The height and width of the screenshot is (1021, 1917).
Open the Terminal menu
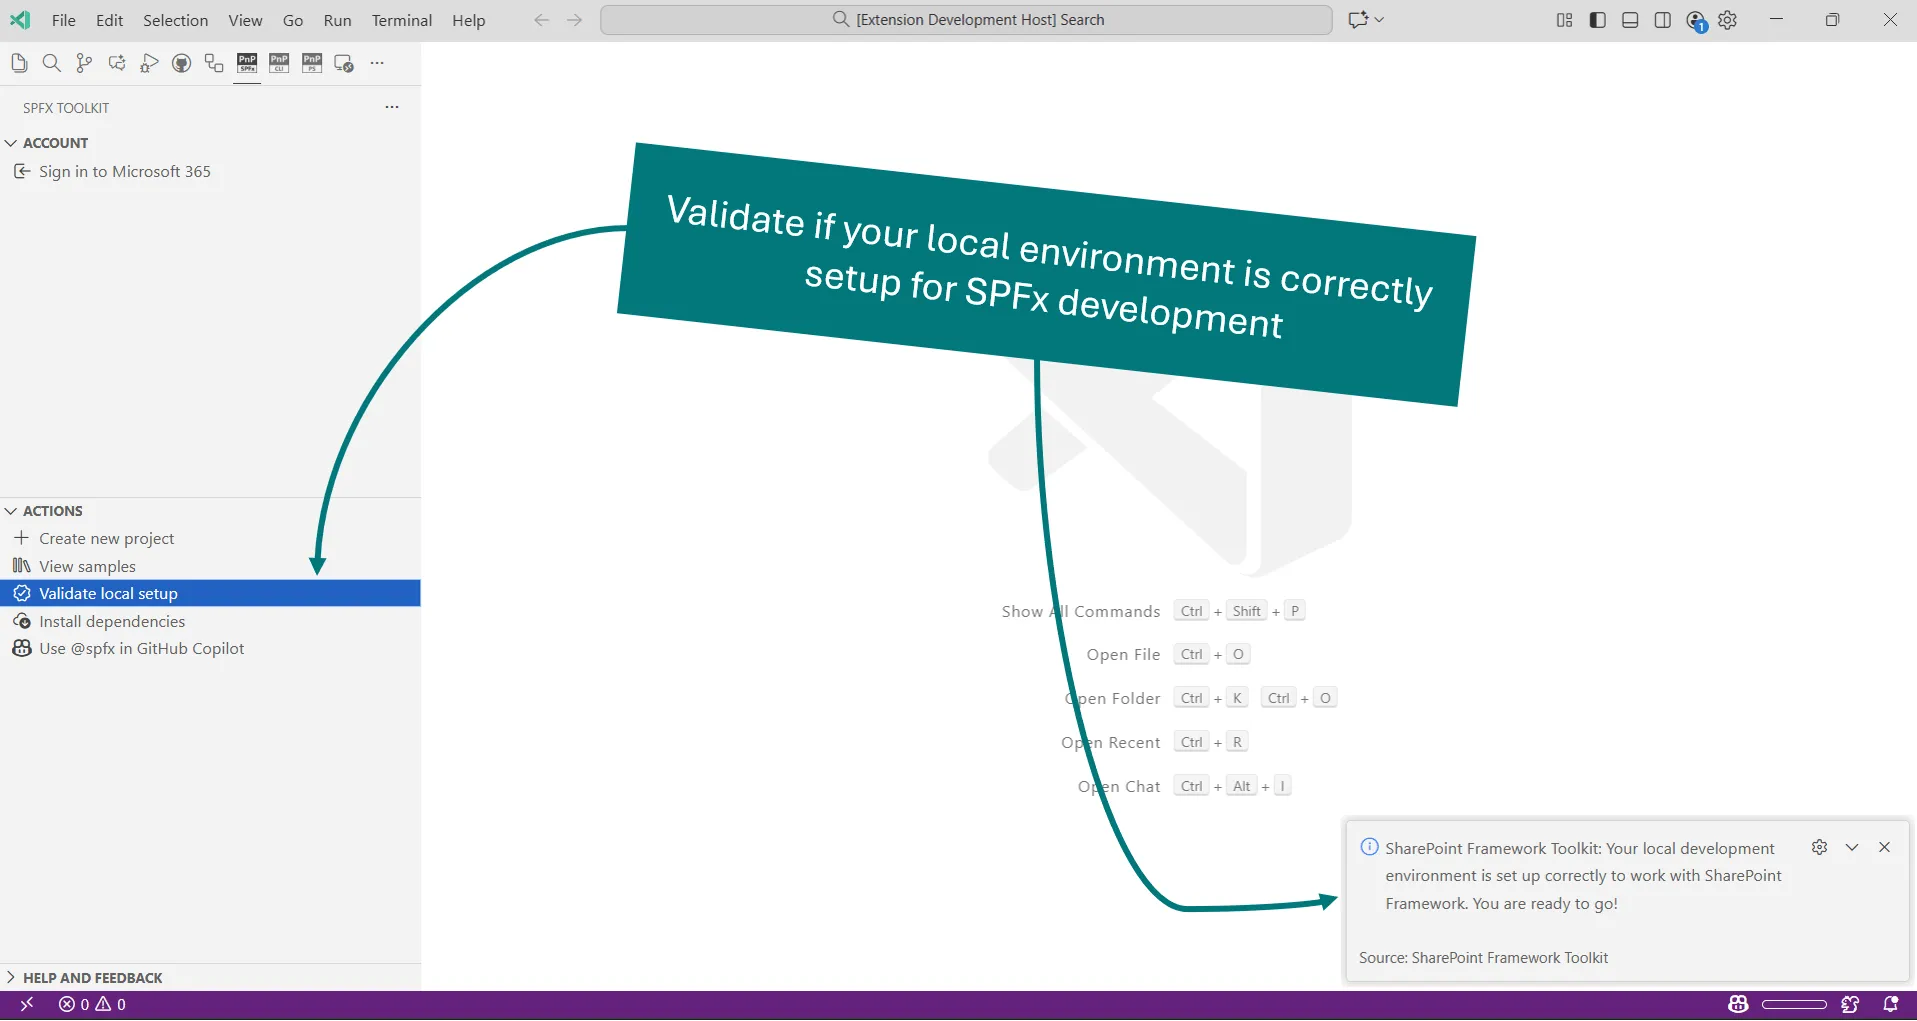click(401, 20)
